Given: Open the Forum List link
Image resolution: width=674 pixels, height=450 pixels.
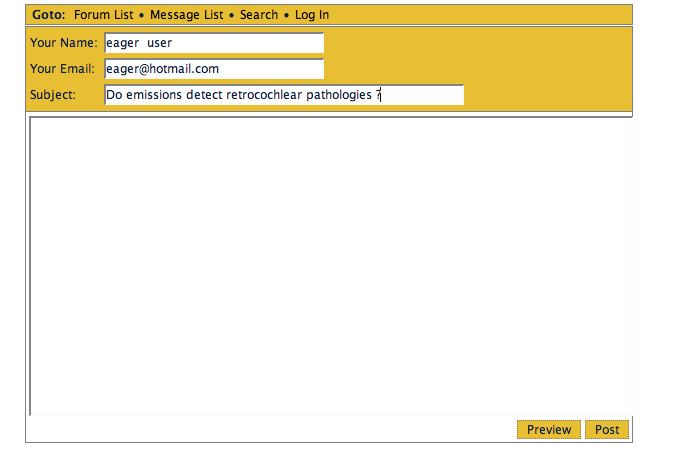Looking at the screenshot, I should click(x=103, y=15).
